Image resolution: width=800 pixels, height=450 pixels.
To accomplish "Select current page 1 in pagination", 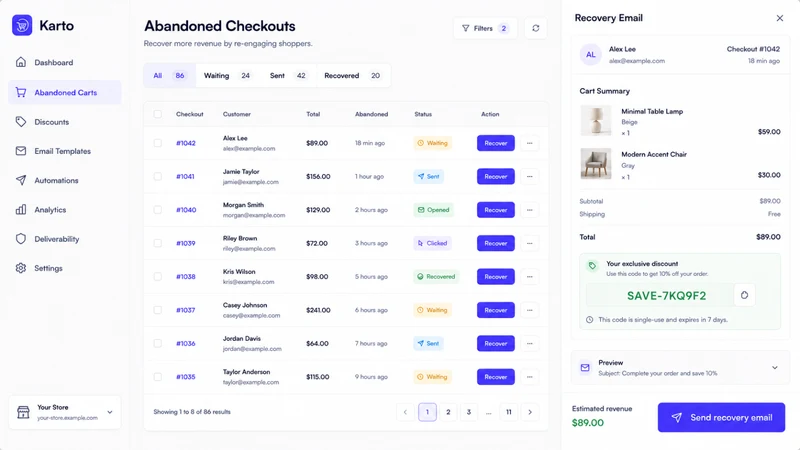I will tap(428, 412).
